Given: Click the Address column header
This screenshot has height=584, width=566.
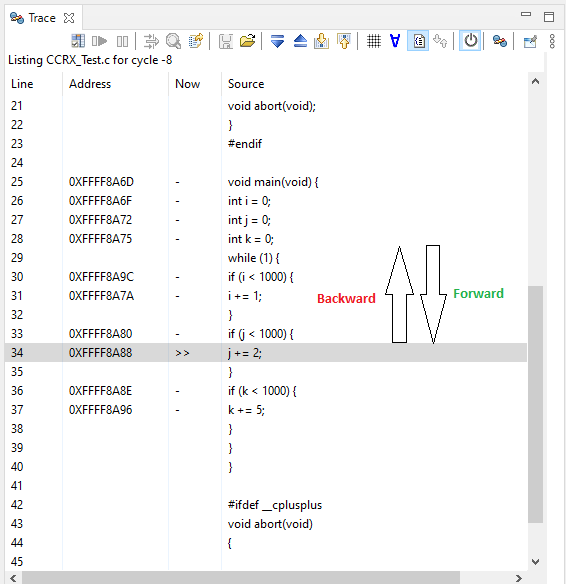Looking at the screenshot, I should [x=90, y=84].
